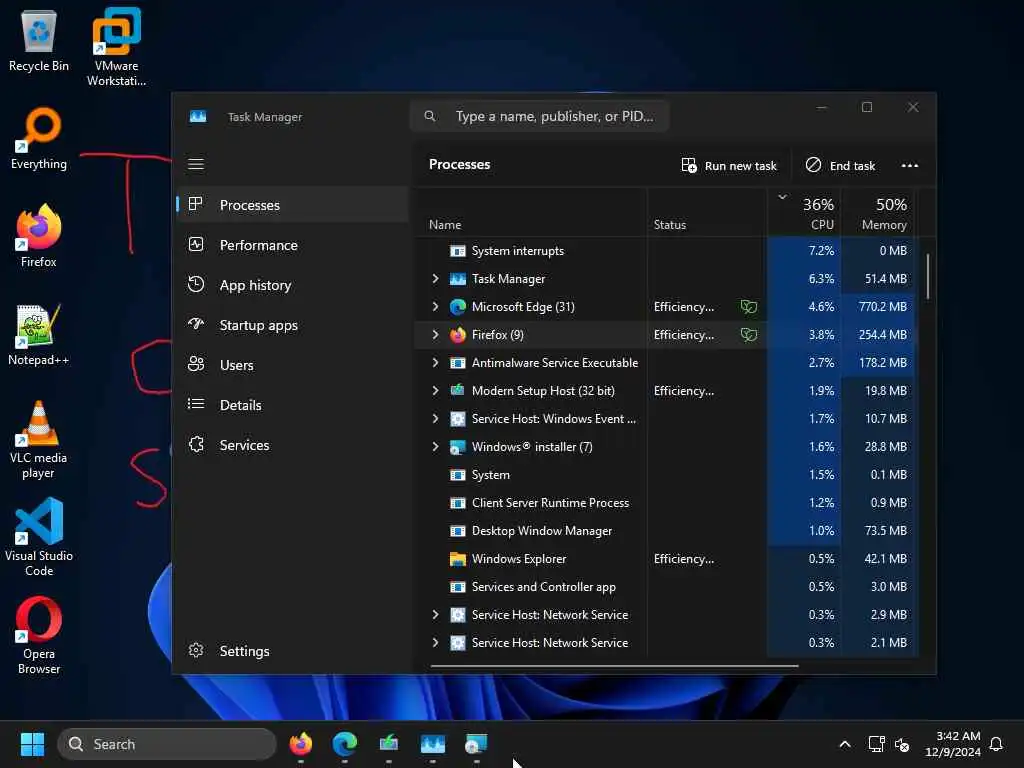The image size is (1024, 768).
Task: Click efficiency mode leaf icon on Microsoft Edge row
Action: pyautogui.click(x=748, y=307)
